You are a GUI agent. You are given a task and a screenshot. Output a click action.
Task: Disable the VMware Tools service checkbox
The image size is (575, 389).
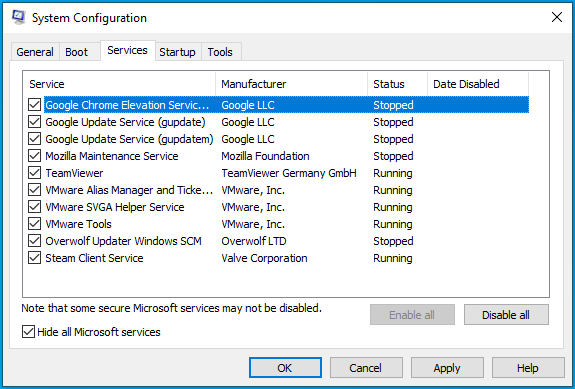pyautogui.click(x=34, y=224)
